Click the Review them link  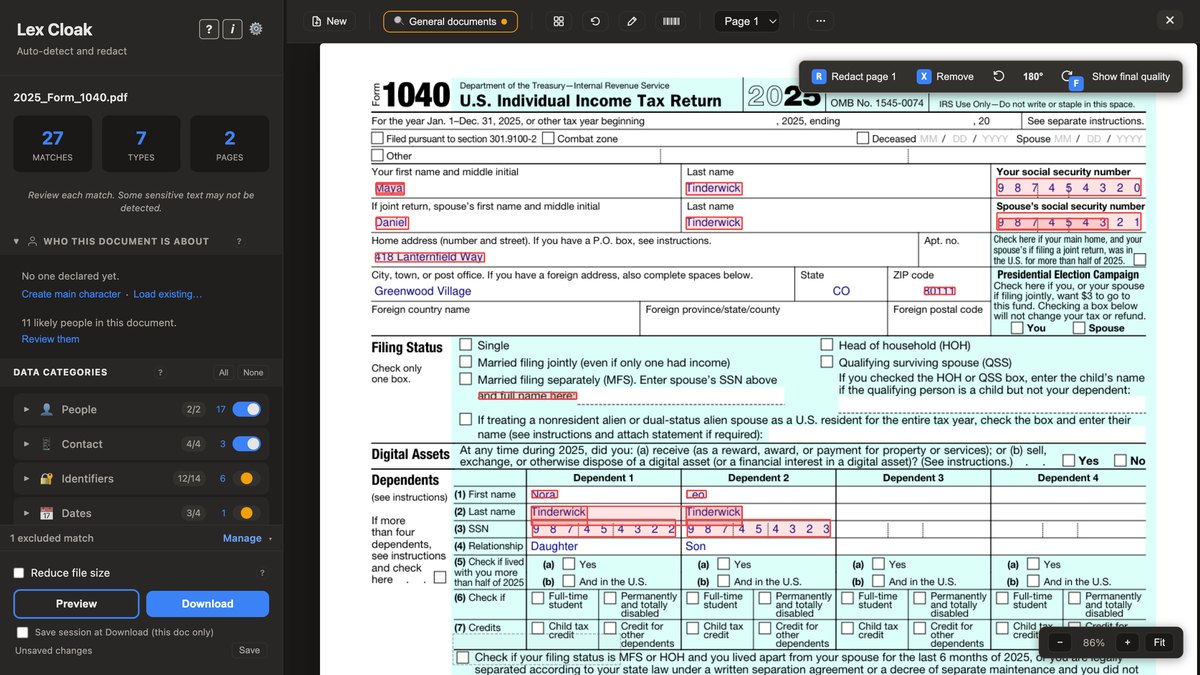click(50, 339)
